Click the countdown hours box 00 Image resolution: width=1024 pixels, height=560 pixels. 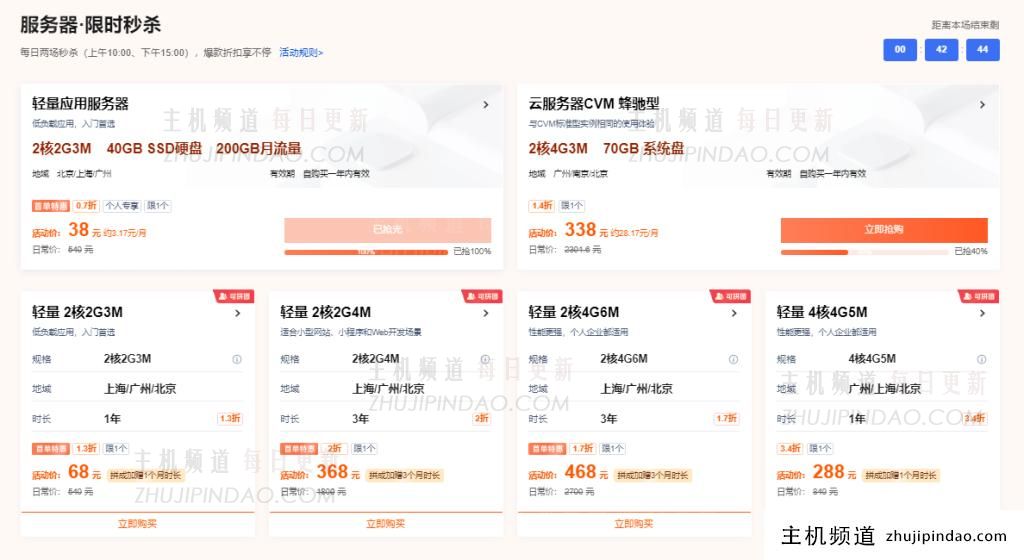pyautogui.click(x=900, y=50)
